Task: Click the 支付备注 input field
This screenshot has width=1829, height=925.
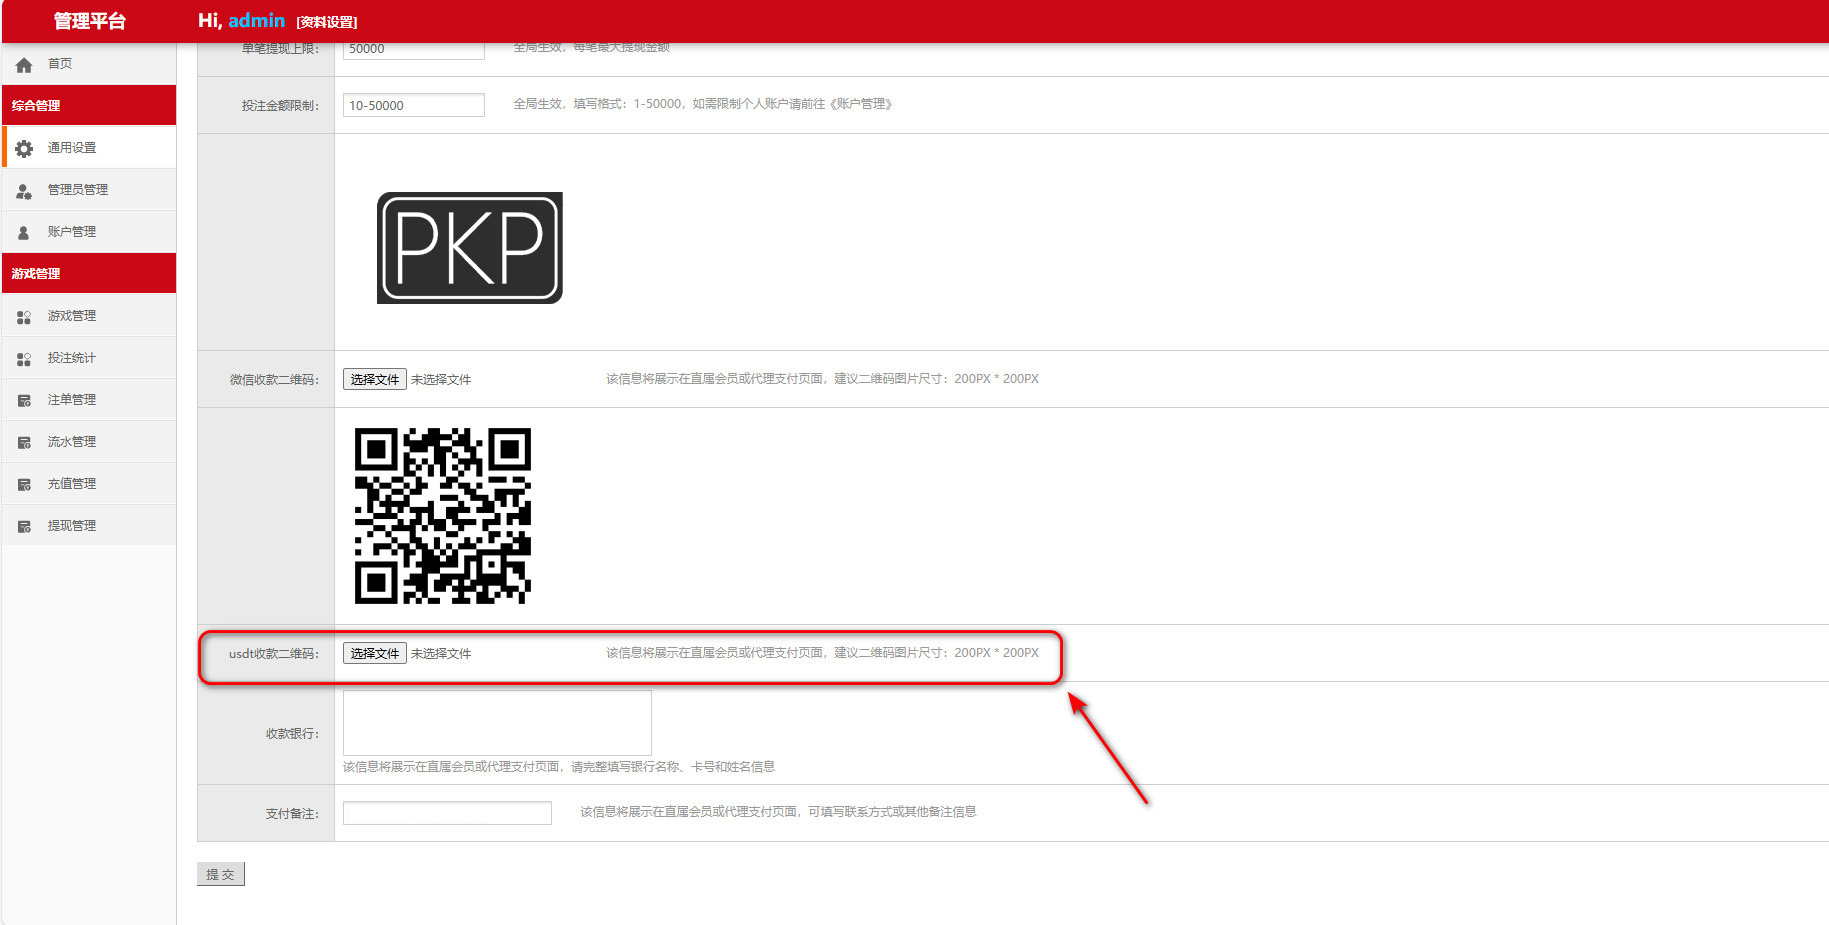Action: [447, 813]
